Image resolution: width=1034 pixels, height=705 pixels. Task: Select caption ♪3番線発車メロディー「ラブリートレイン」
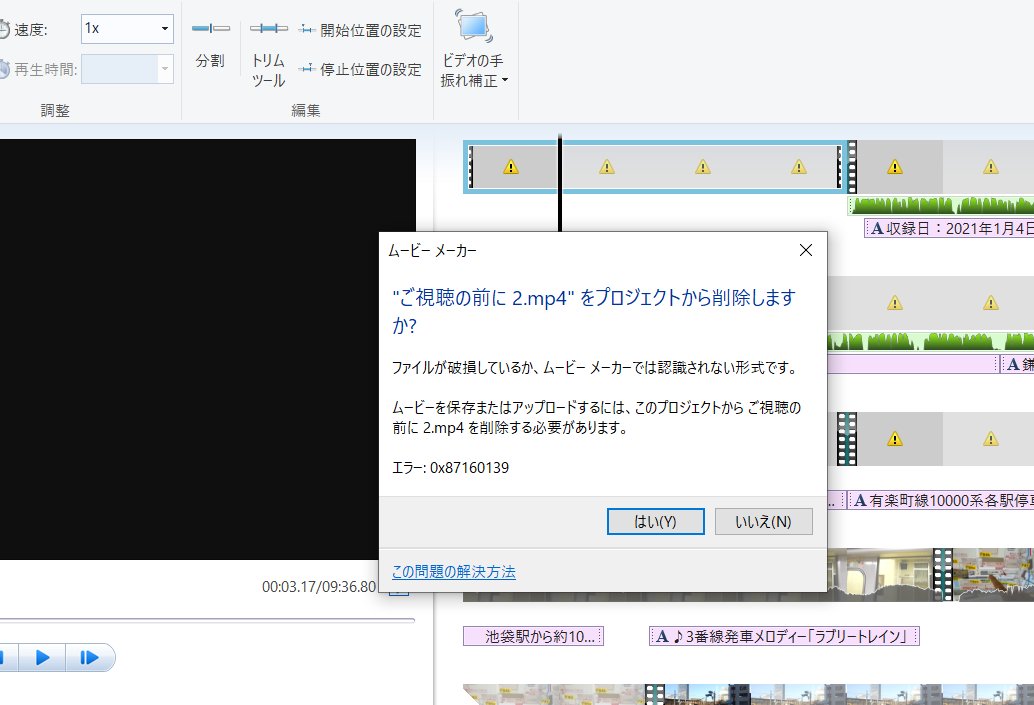784,636
